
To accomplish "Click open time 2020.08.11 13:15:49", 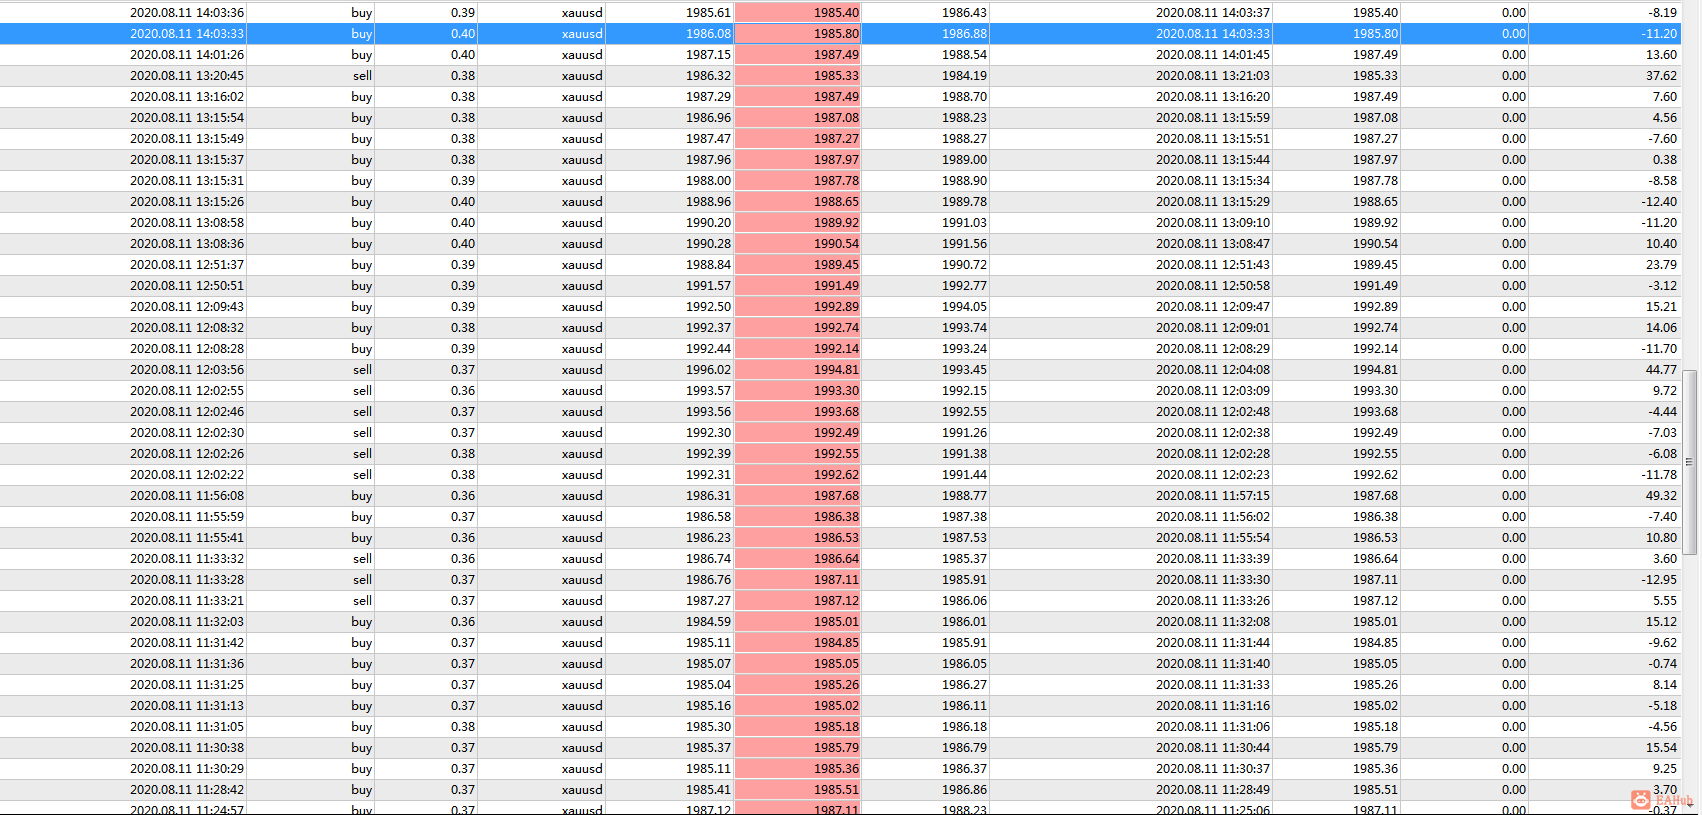I will 187,139.
